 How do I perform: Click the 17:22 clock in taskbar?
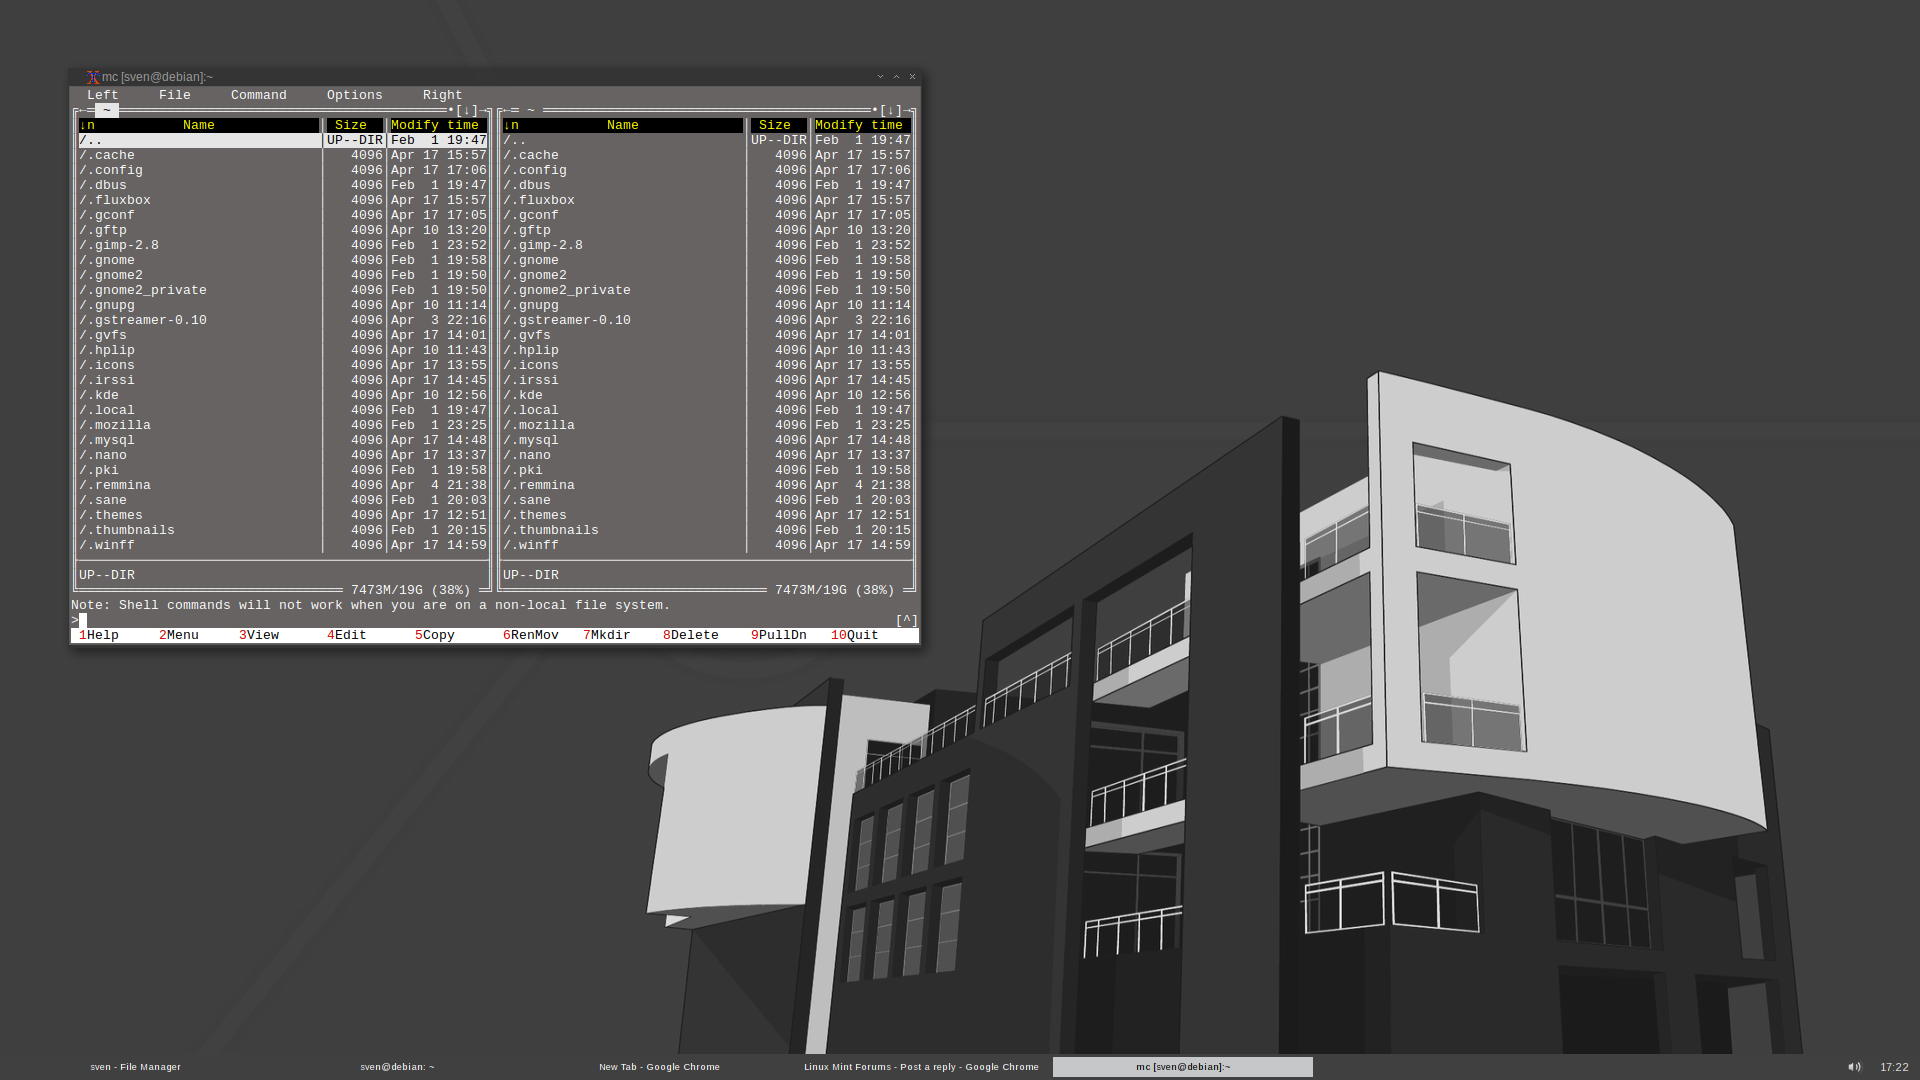tap(1894, 1067)
